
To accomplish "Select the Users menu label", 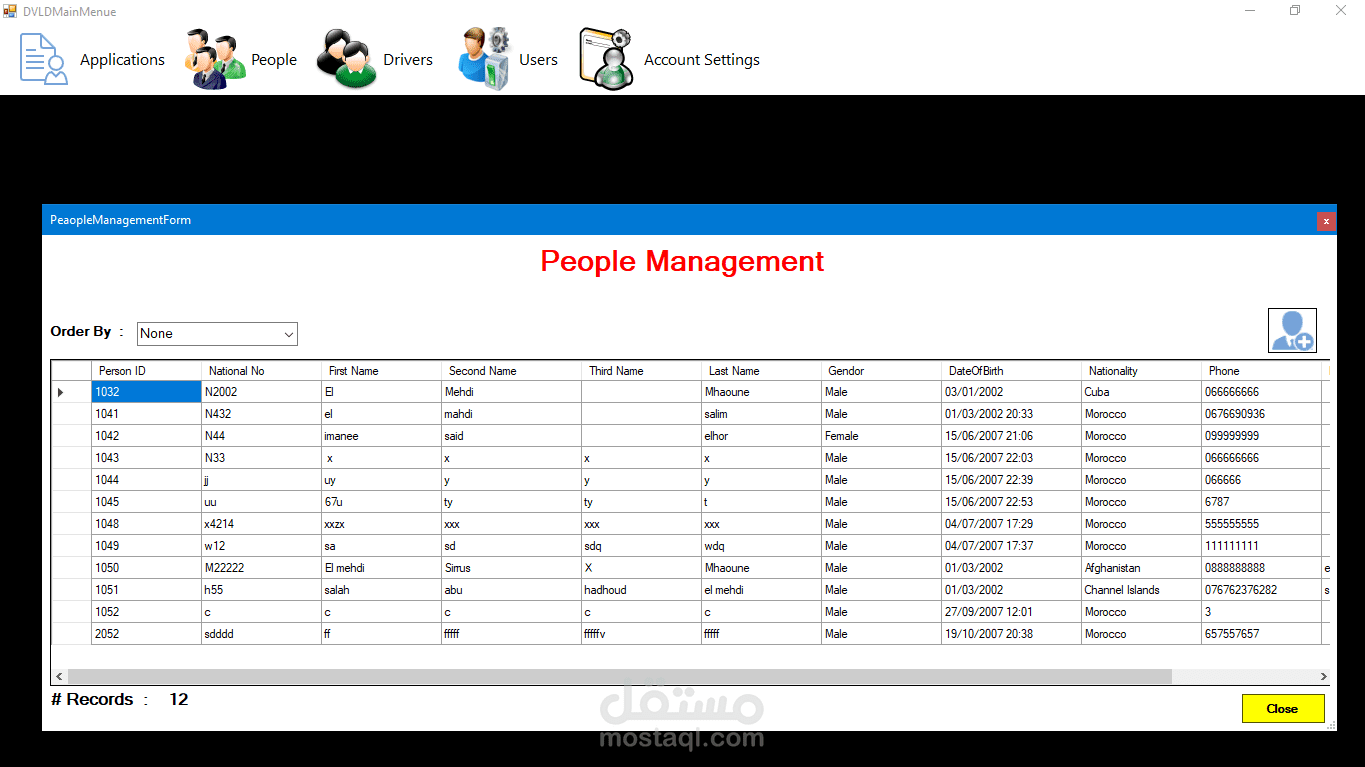I will coord(538,60).
